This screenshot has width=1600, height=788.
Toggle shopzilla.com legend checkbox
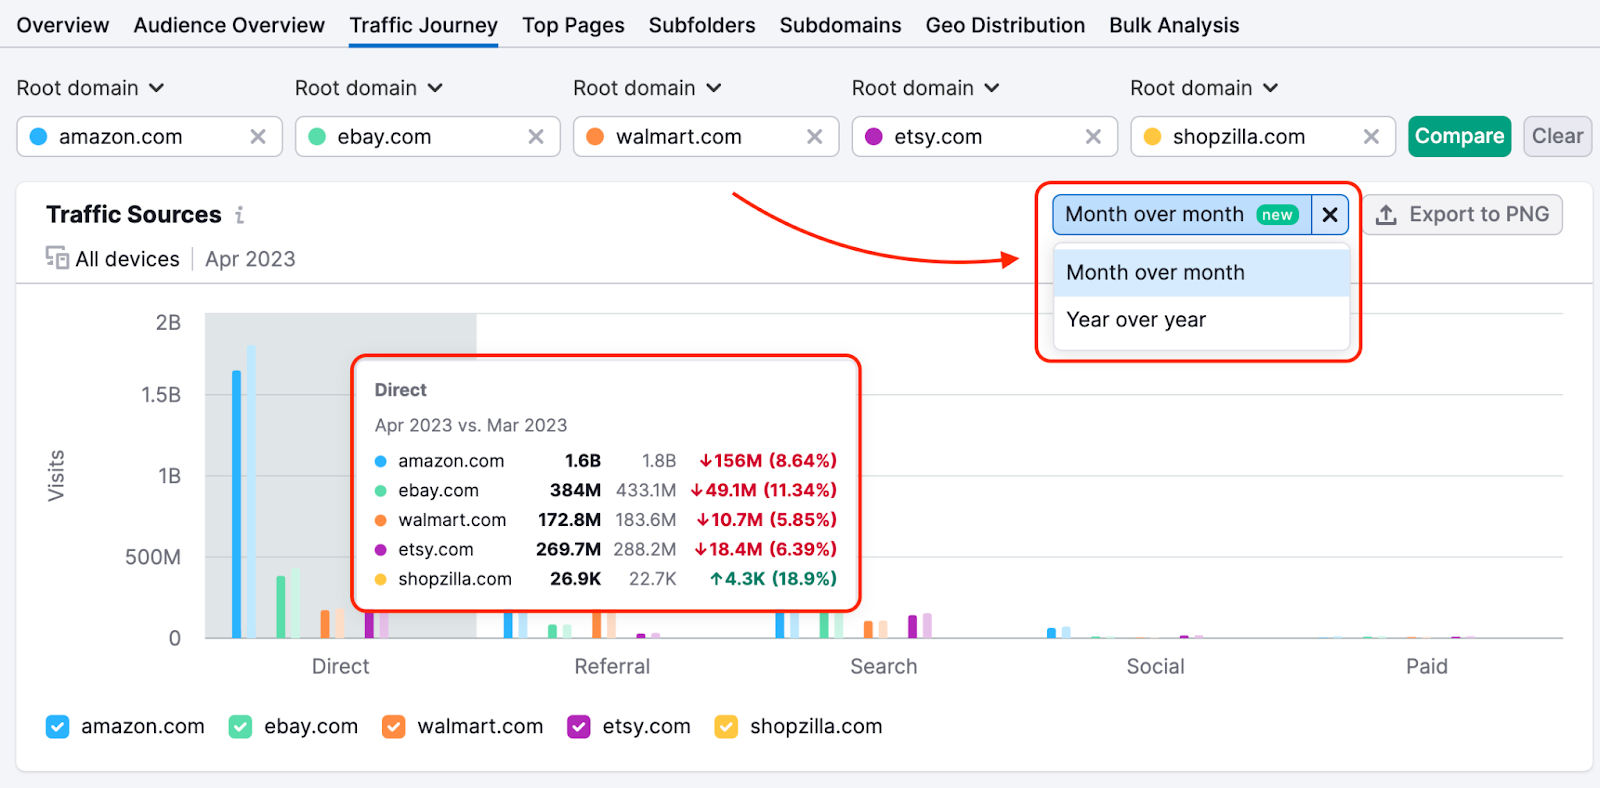pos(727,727)
